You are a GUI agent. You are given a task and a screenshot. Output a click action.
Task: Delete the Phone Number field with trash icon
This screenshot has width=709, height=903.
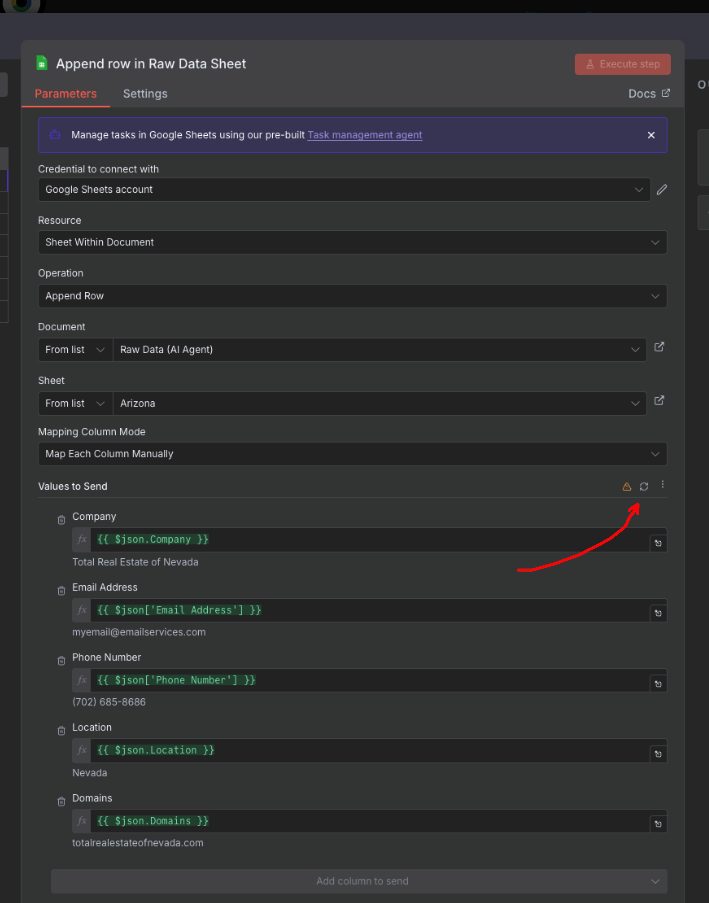point(61,660)
